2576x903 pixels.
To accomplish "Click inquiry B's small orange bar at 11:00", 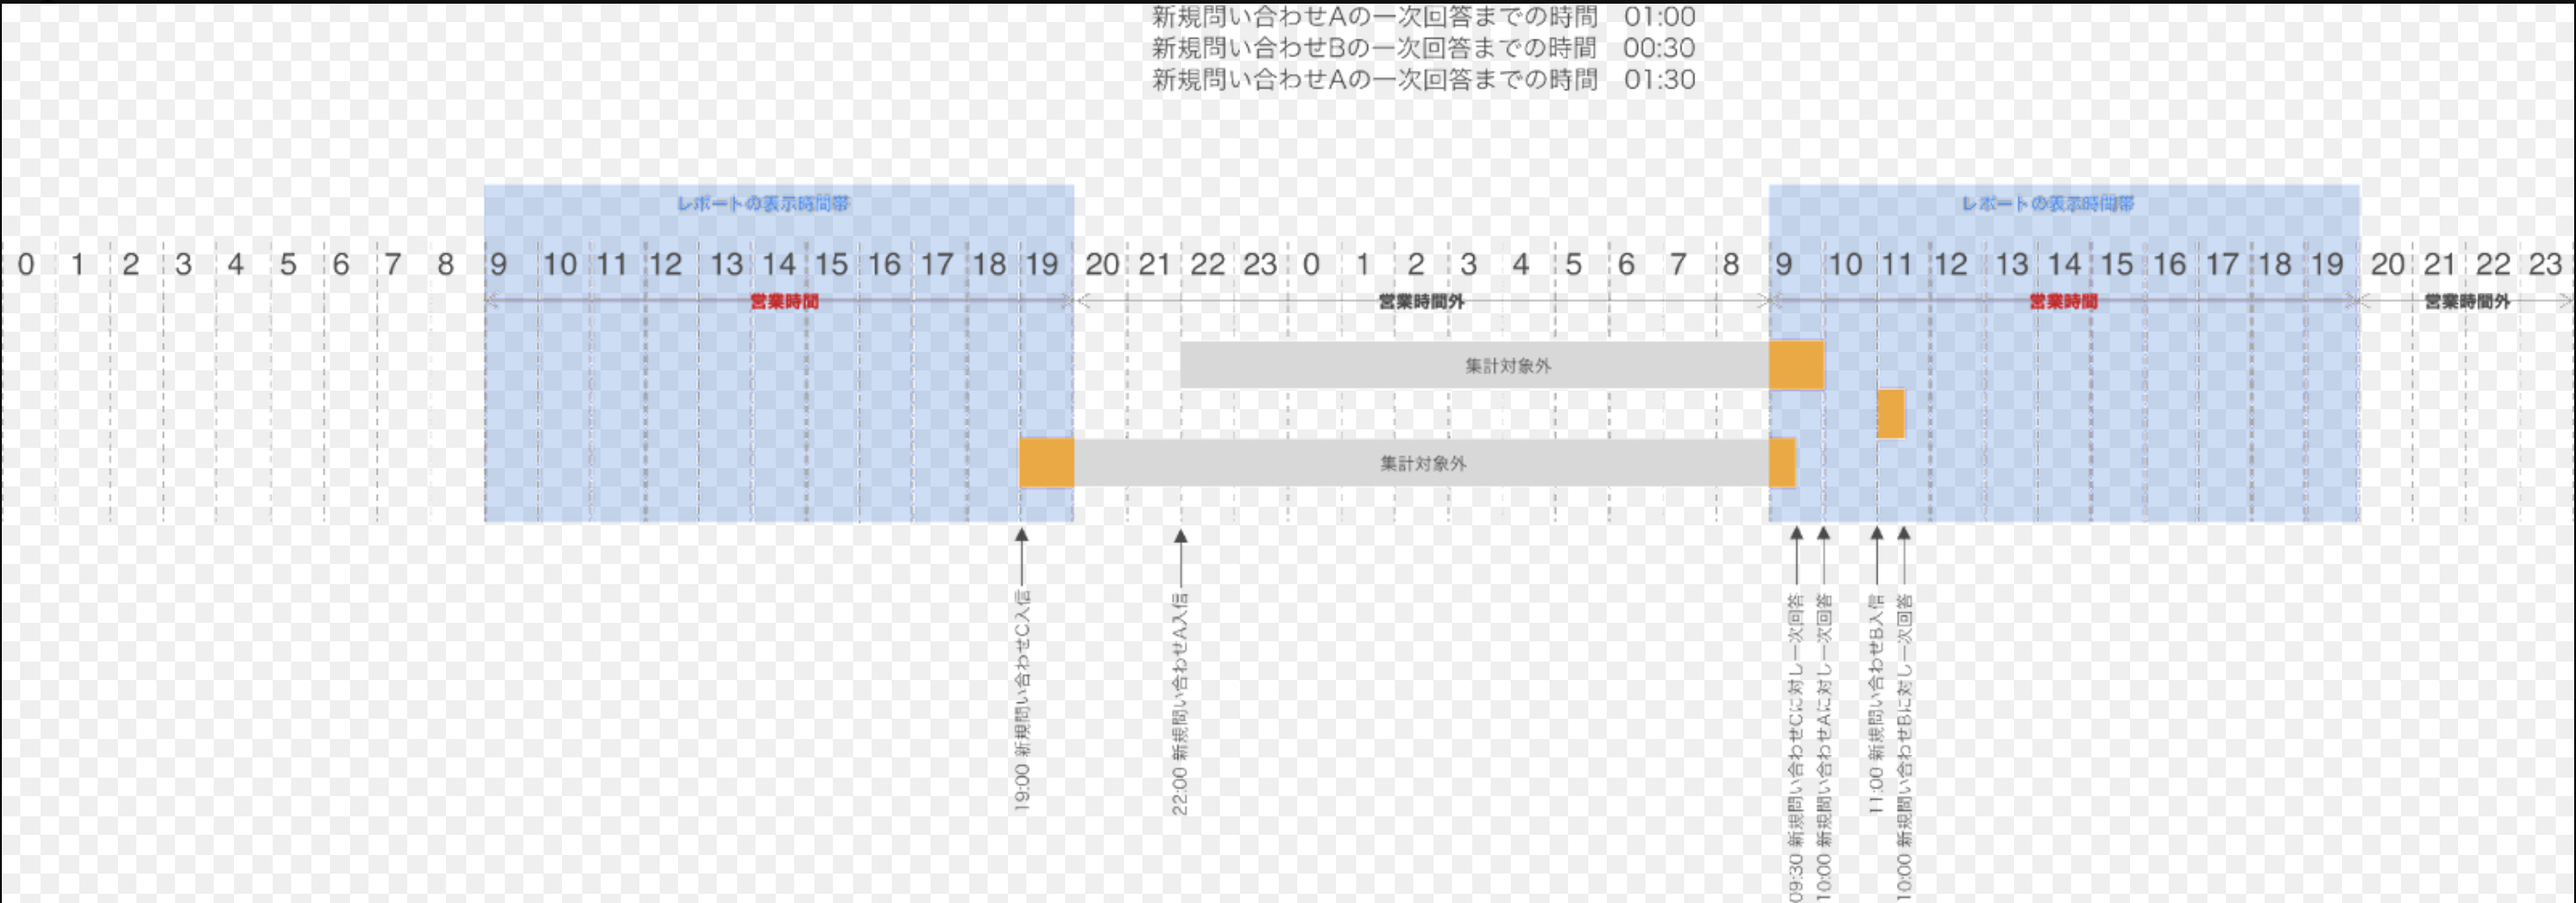I will pos(1891,413).
